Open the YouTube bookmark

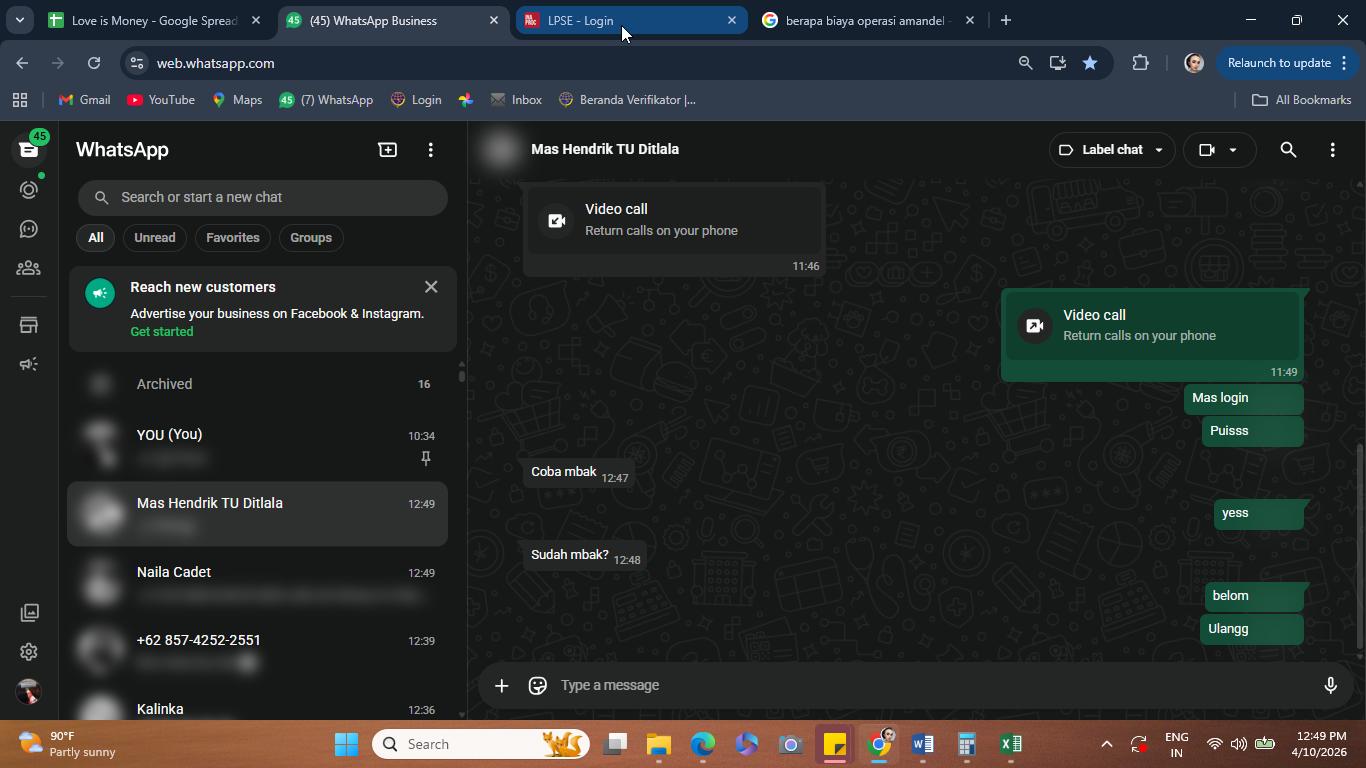[161, 100]
